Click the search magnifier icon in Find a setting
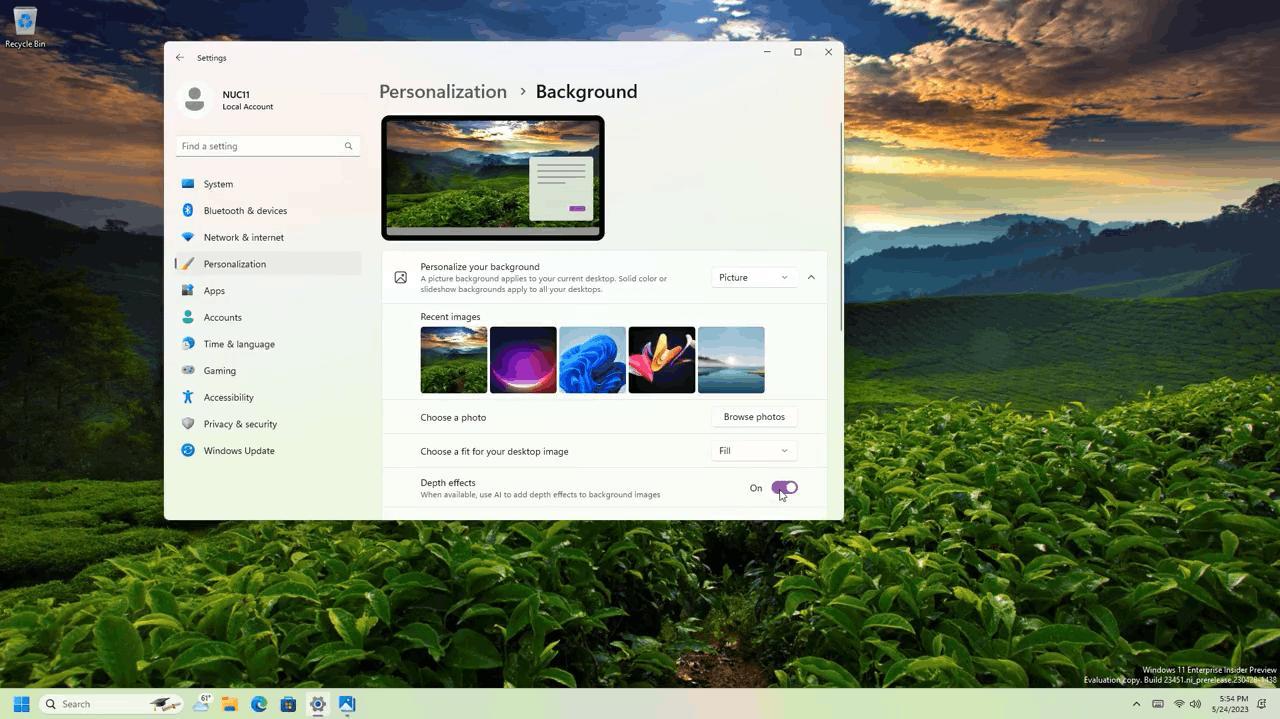The image size is (1280, 719). (348, 146)
